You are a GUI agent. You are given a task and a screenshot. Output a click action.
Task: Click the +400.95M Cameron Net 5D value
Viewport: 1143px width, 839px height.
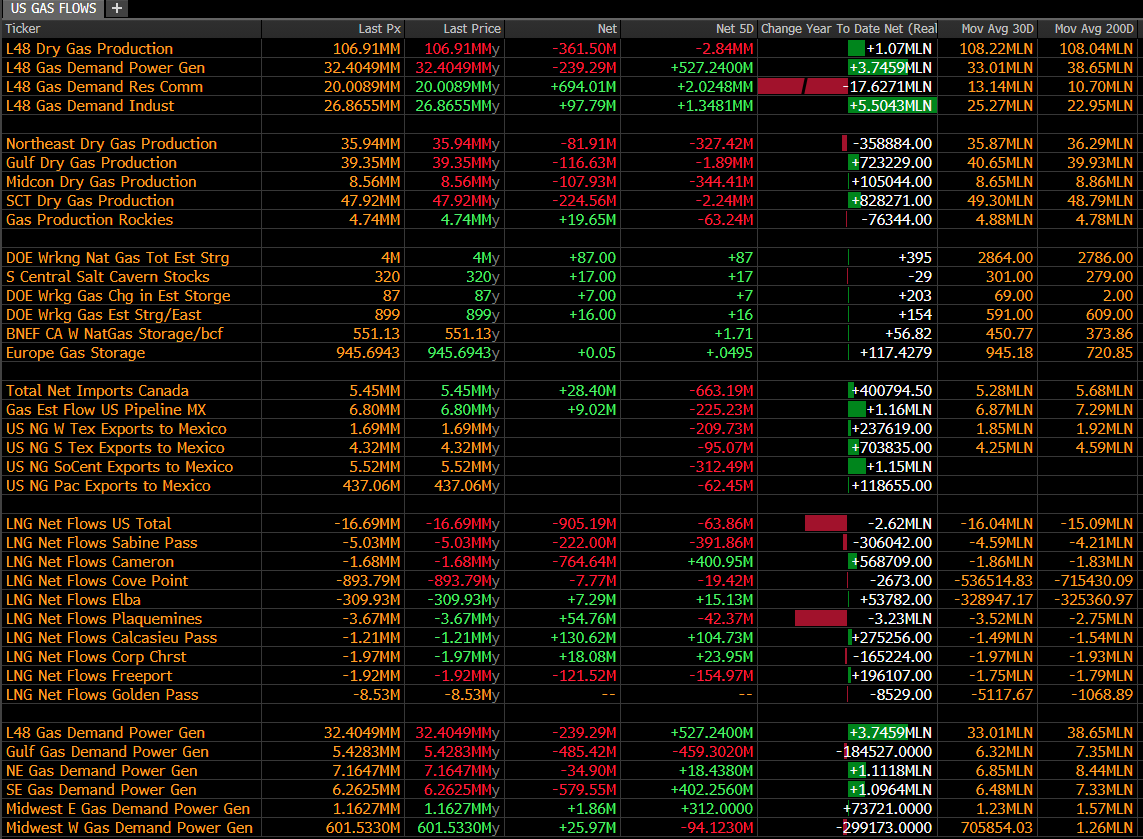point(720,561)
